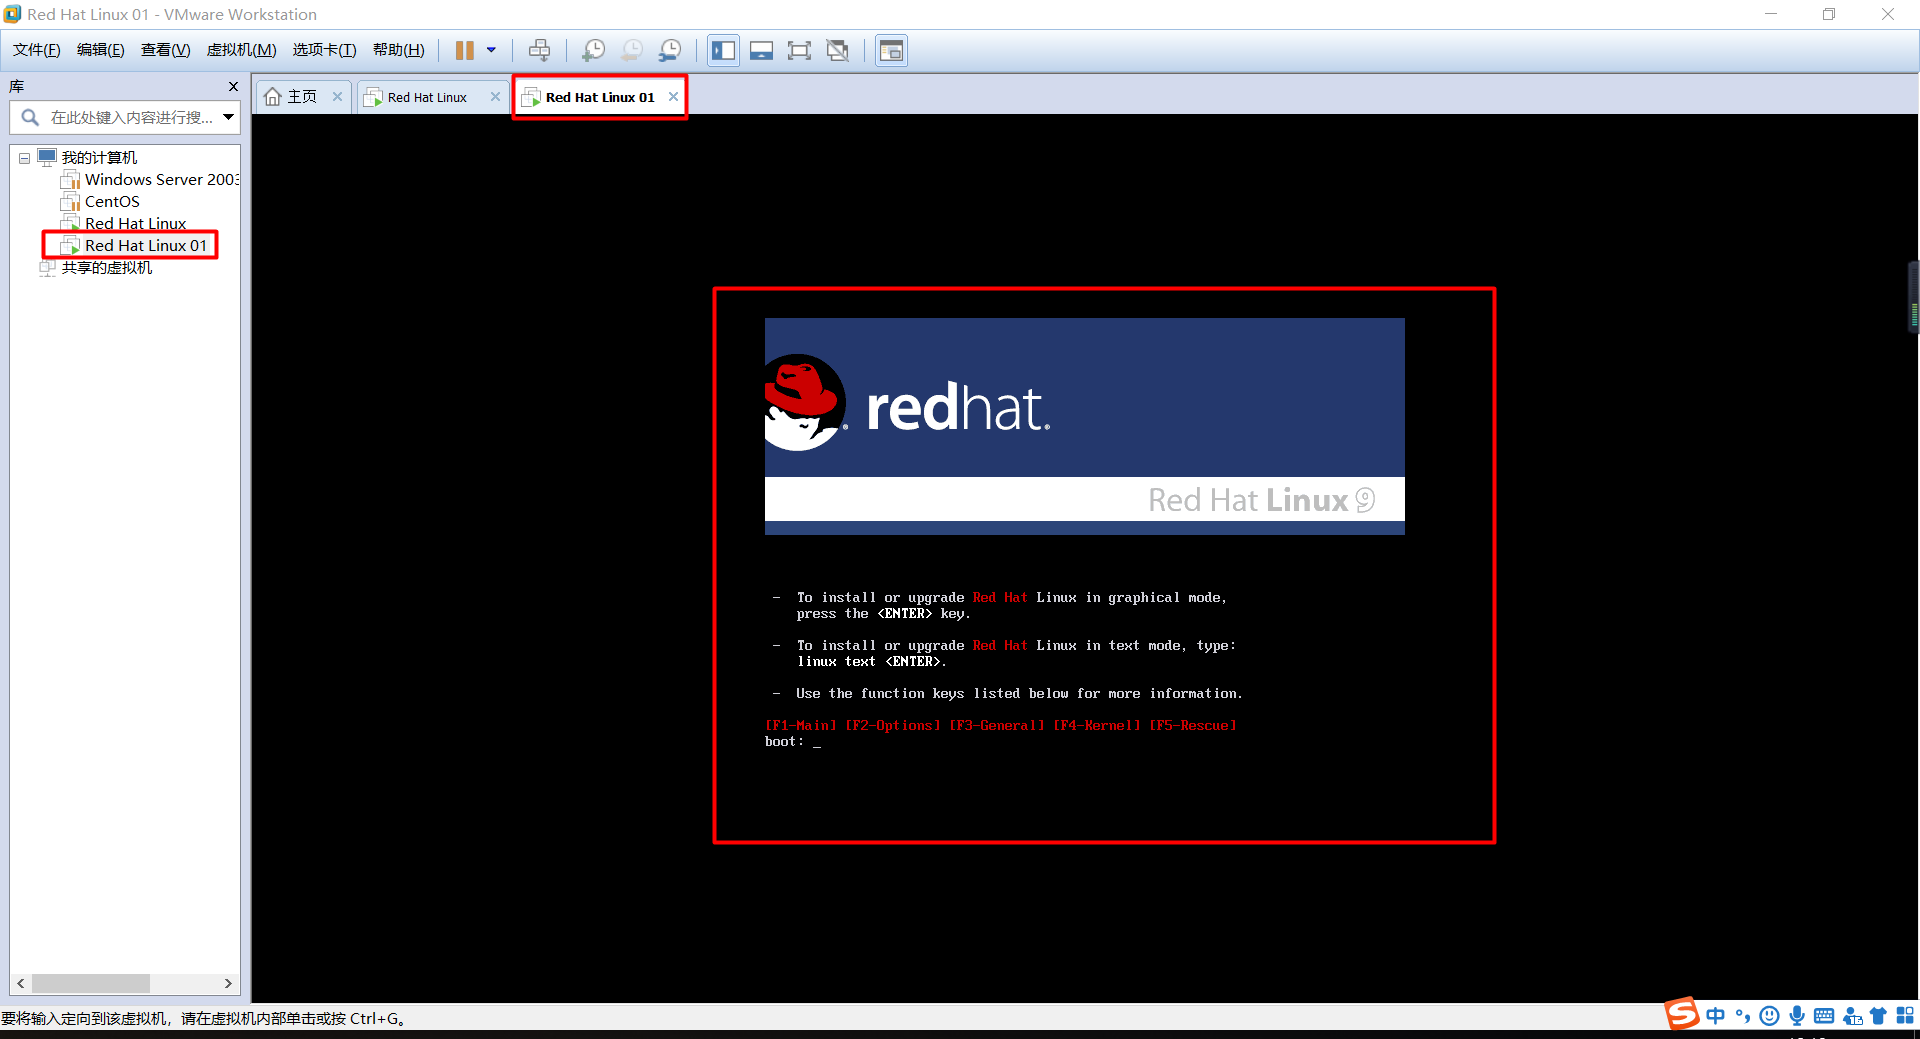Open the 虚拟机(M) menu
The width and height of the screenshot is (1920, 1039).
click(241, 50)
